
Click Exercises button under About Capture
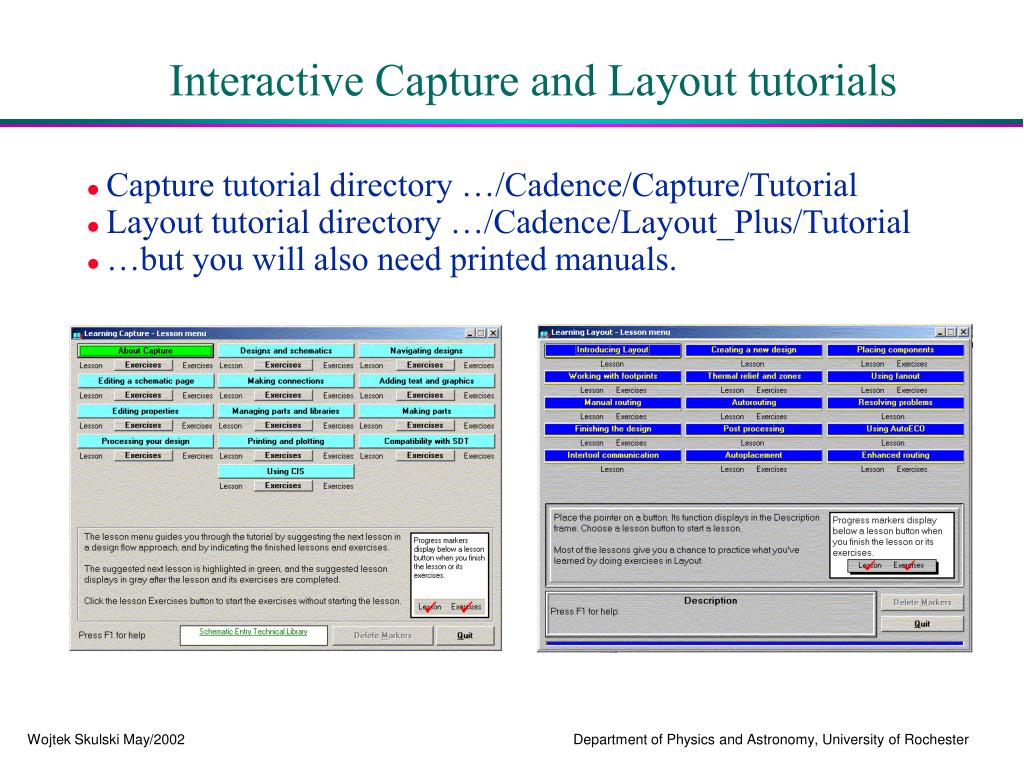[x=143, y=365]
